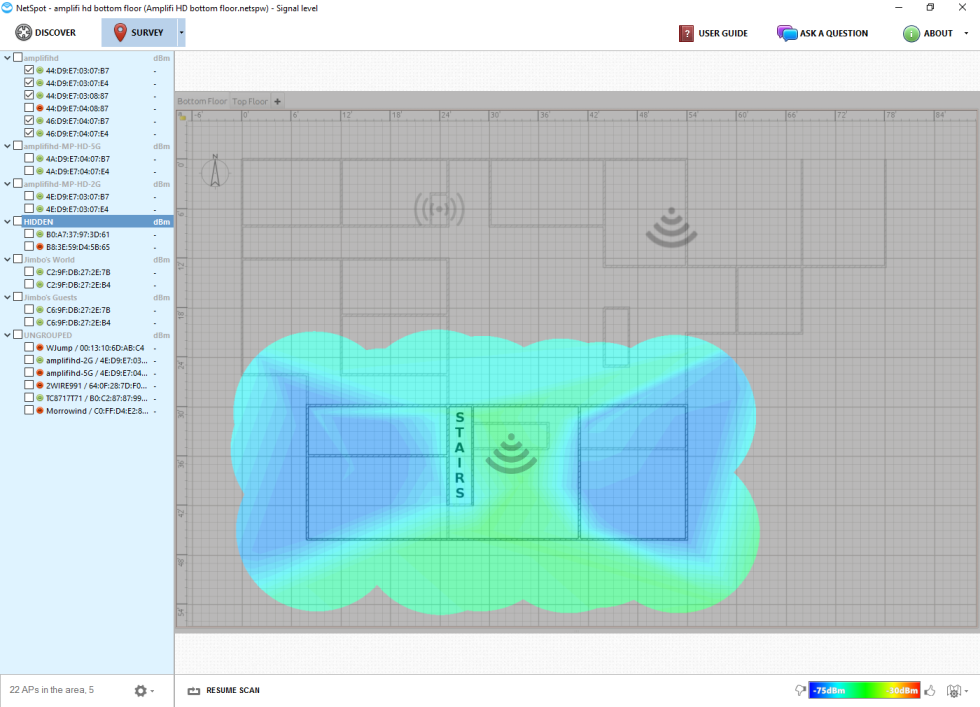Click the green status dot for C2:9F:DB:27:2E:7B
This screenshot has width=980, height=707.
coord(39,272)
